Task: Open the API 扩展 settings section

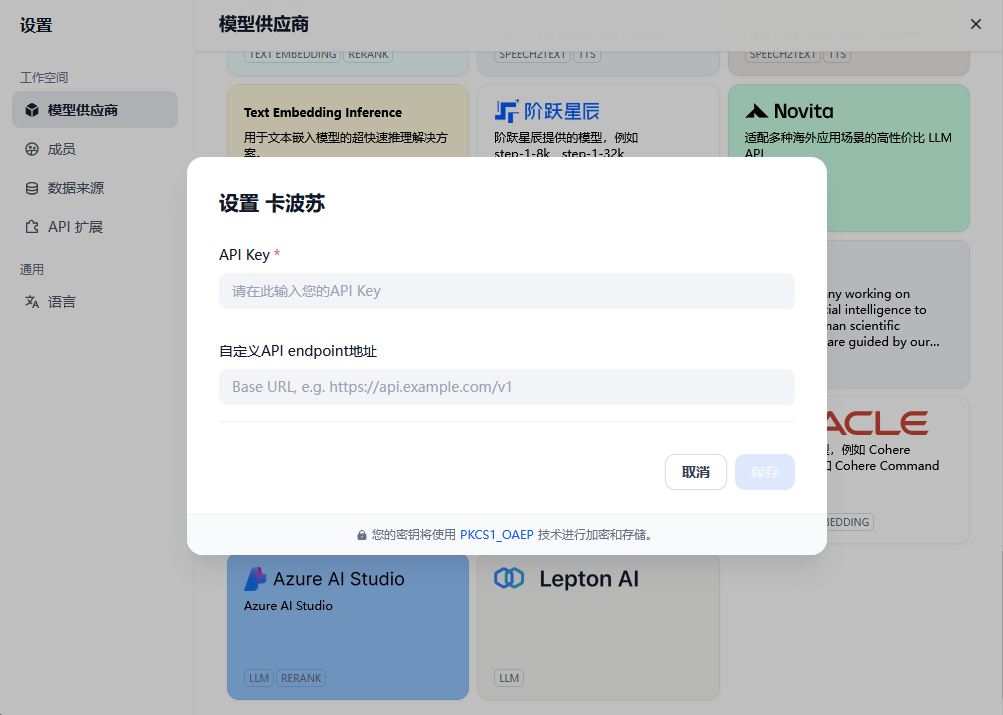Action: tap(75, 227)
